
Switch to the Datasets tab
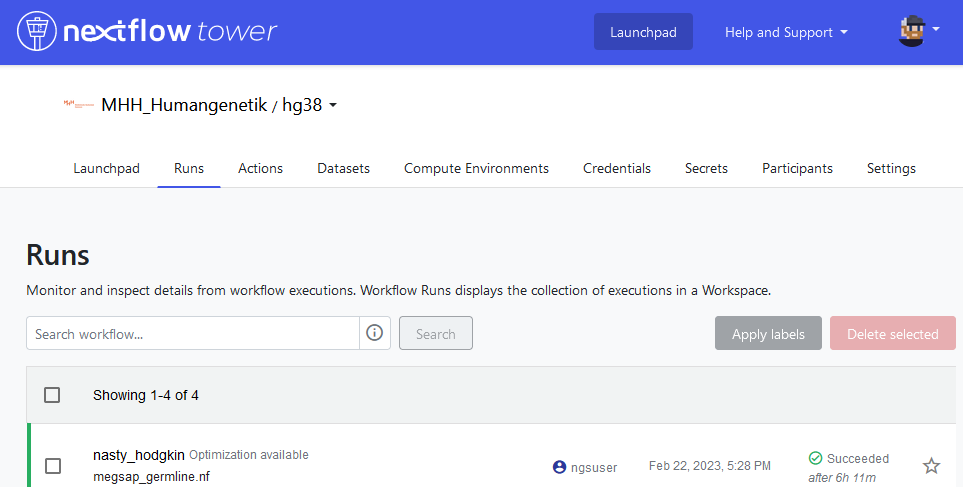click(343, 168)
